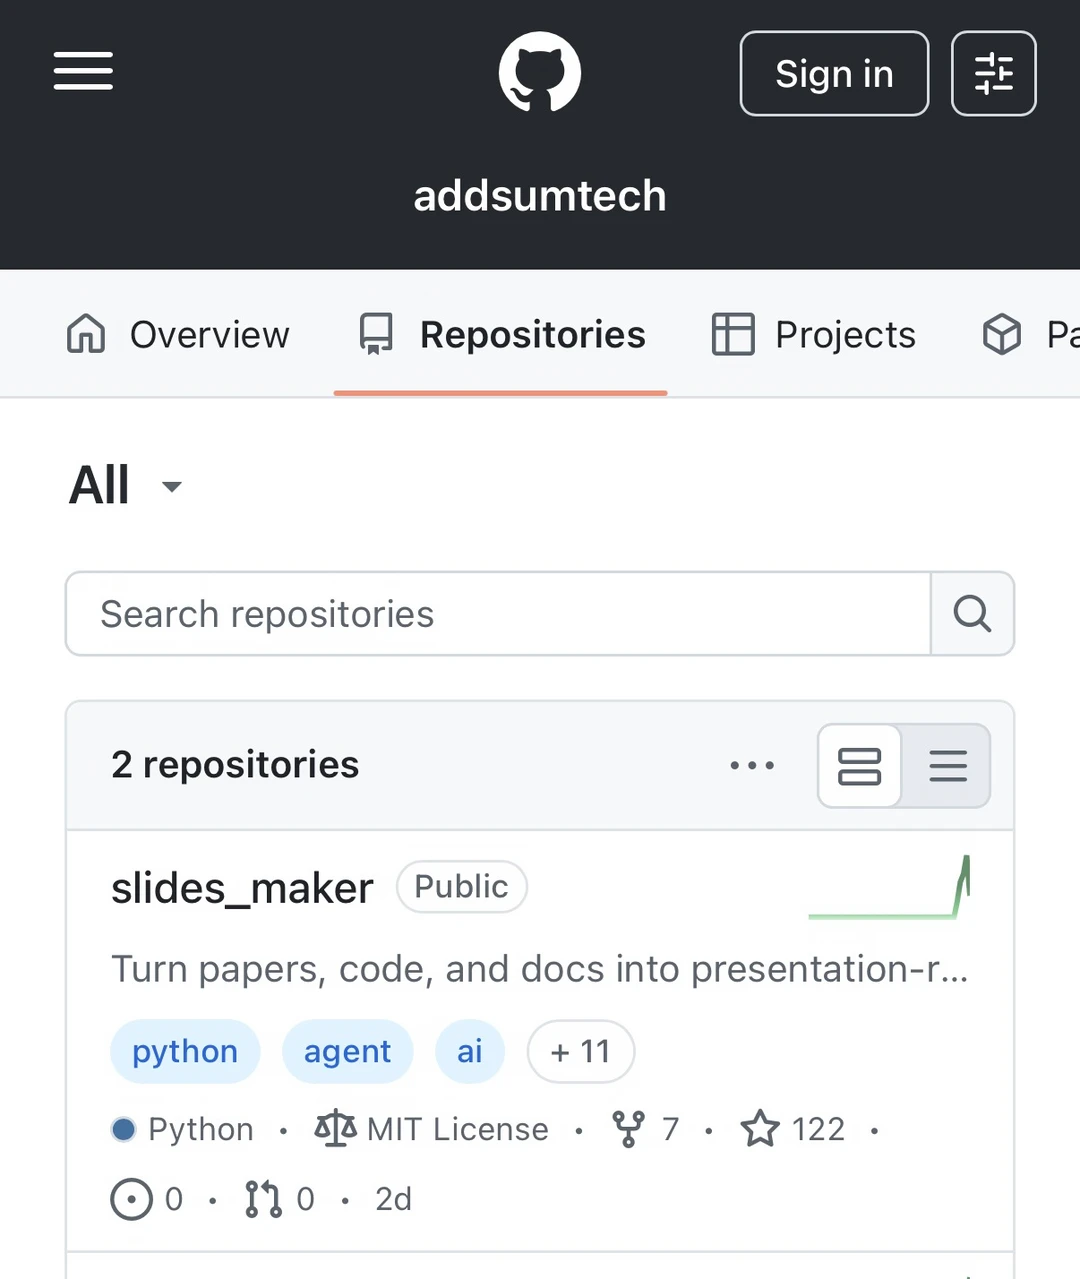Open the three-dot options menu
This screenshot has width=1080, height=1279.
pyautogui.click(x=752, y=766)
